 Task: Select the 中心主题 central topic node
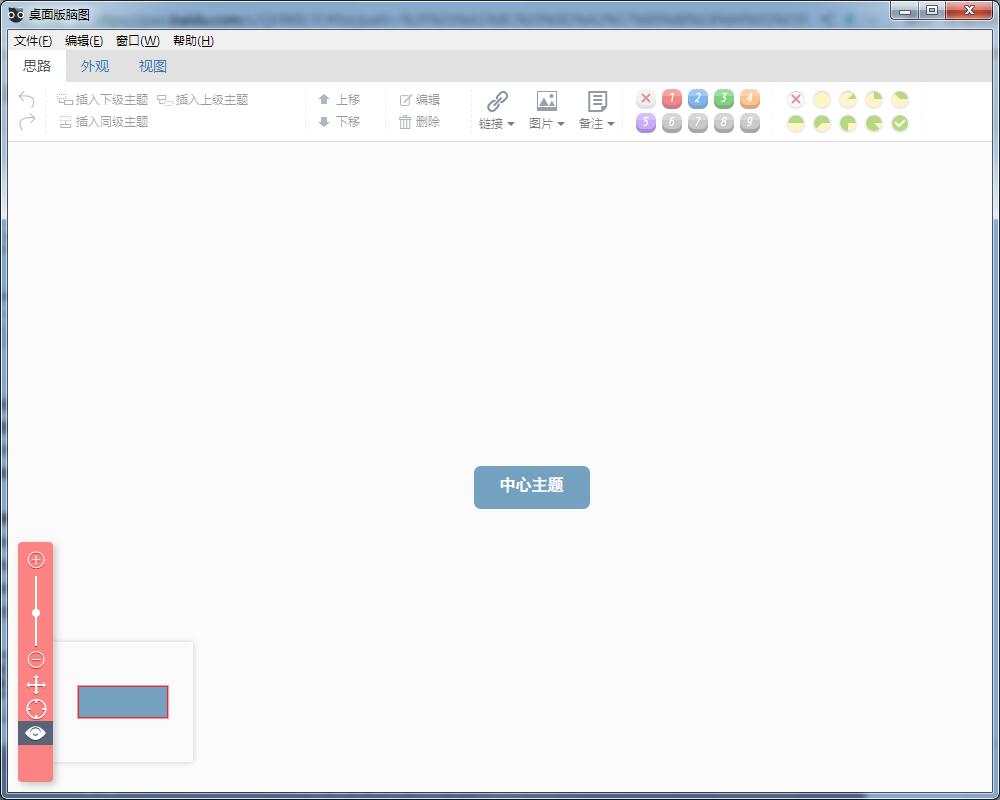click(x=531, y=487)
